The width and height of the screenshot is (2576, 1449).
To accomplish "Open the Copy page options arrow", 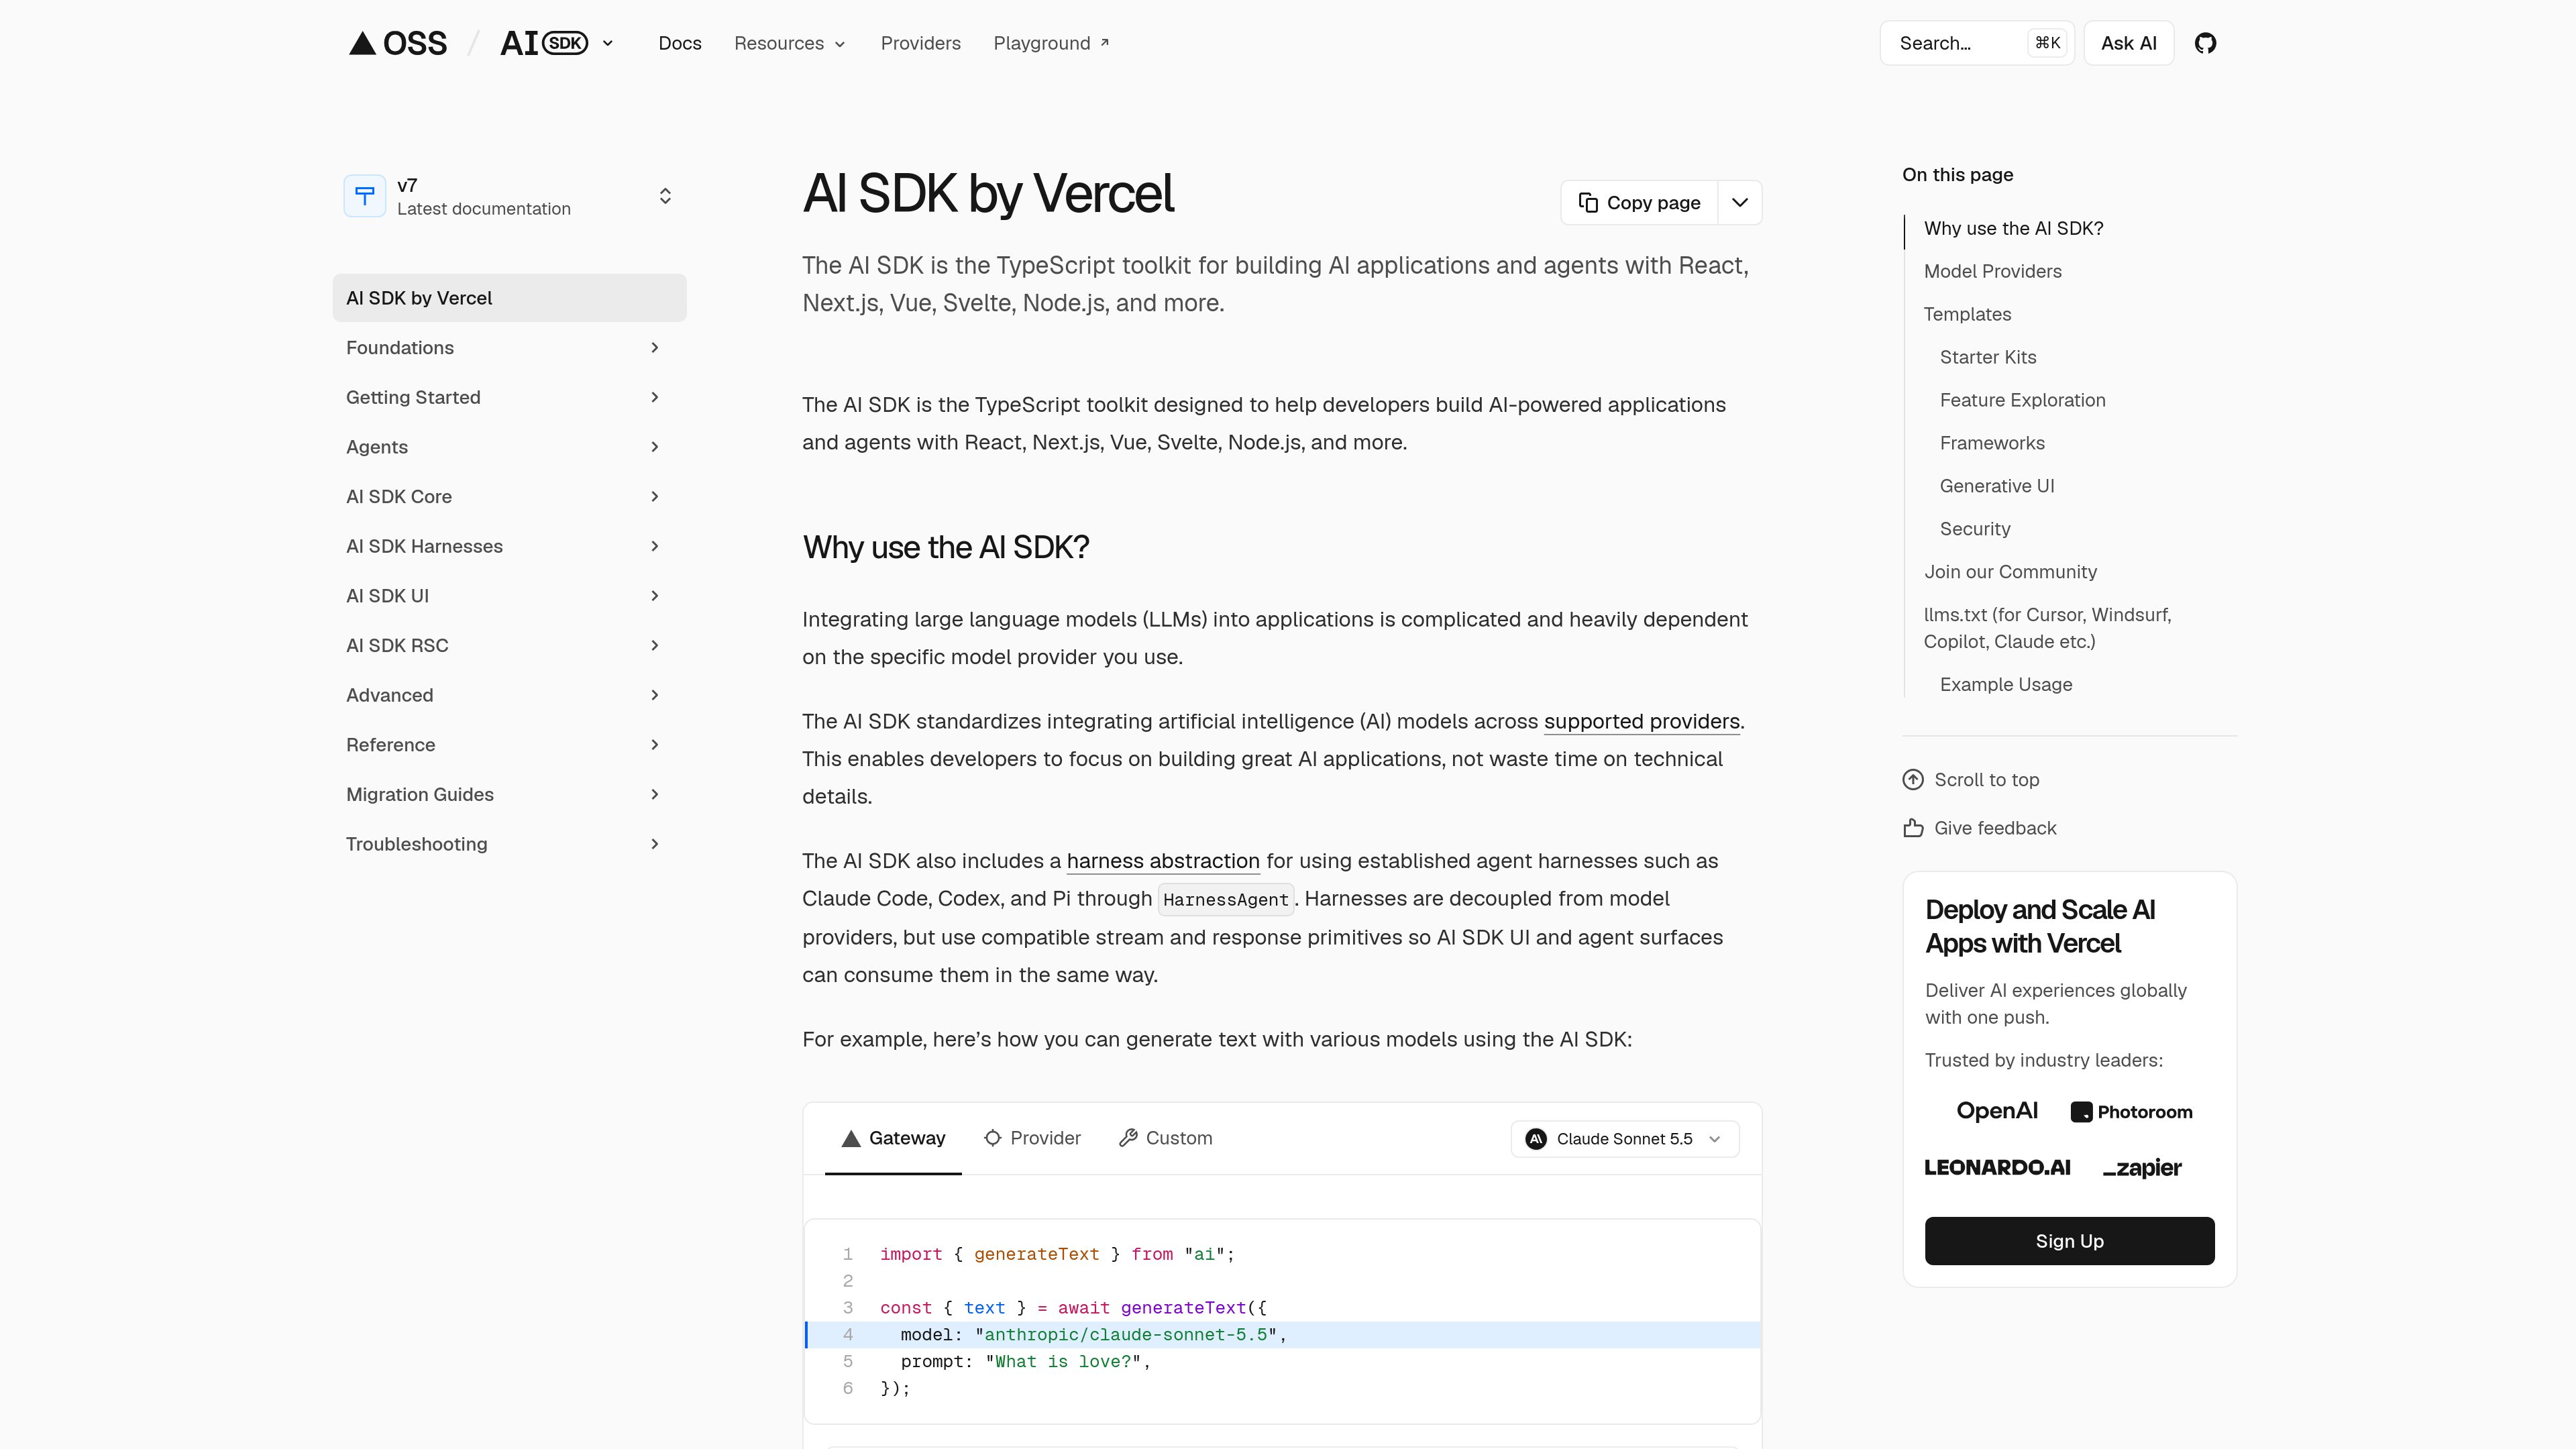I will [1740, 203].
